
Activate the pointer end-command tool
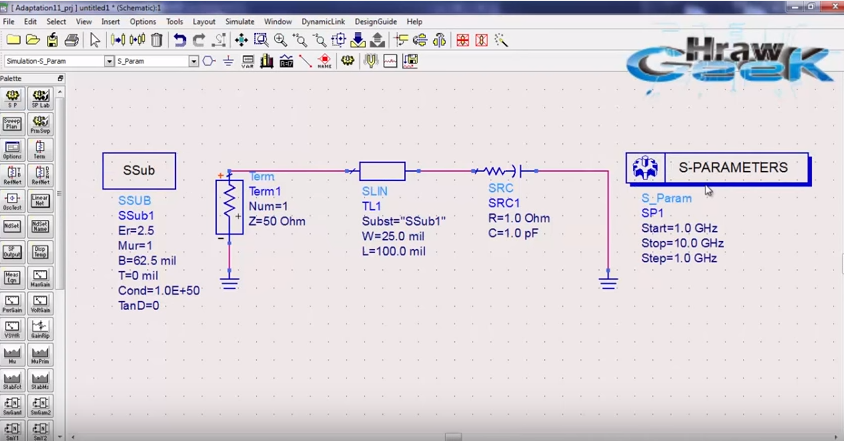click(x=95, y=40)
